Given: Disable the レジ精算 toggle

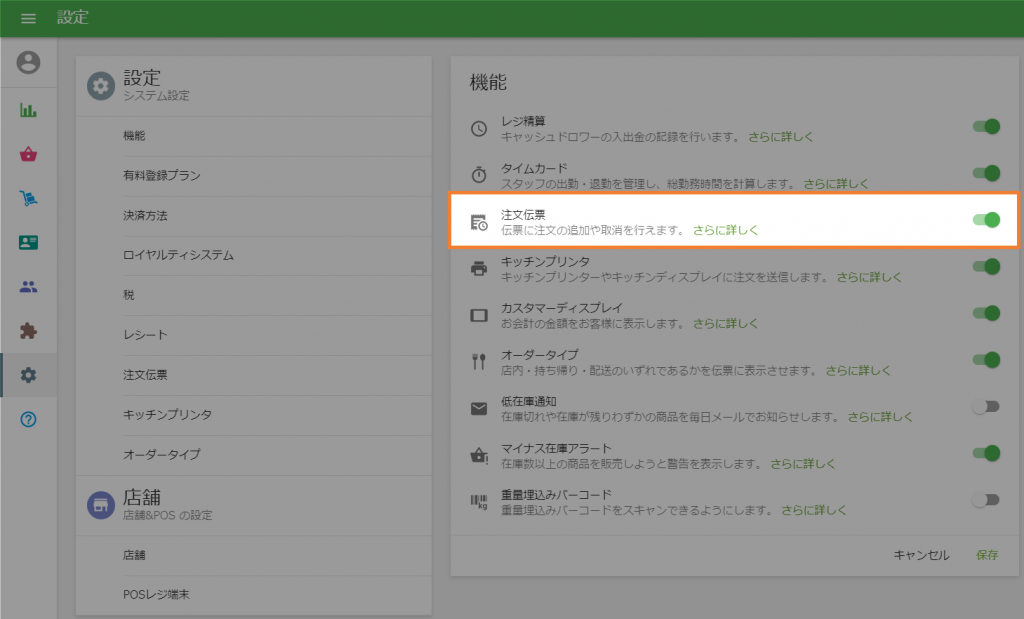Looking at the screenshot, I should tap(986, 127).
